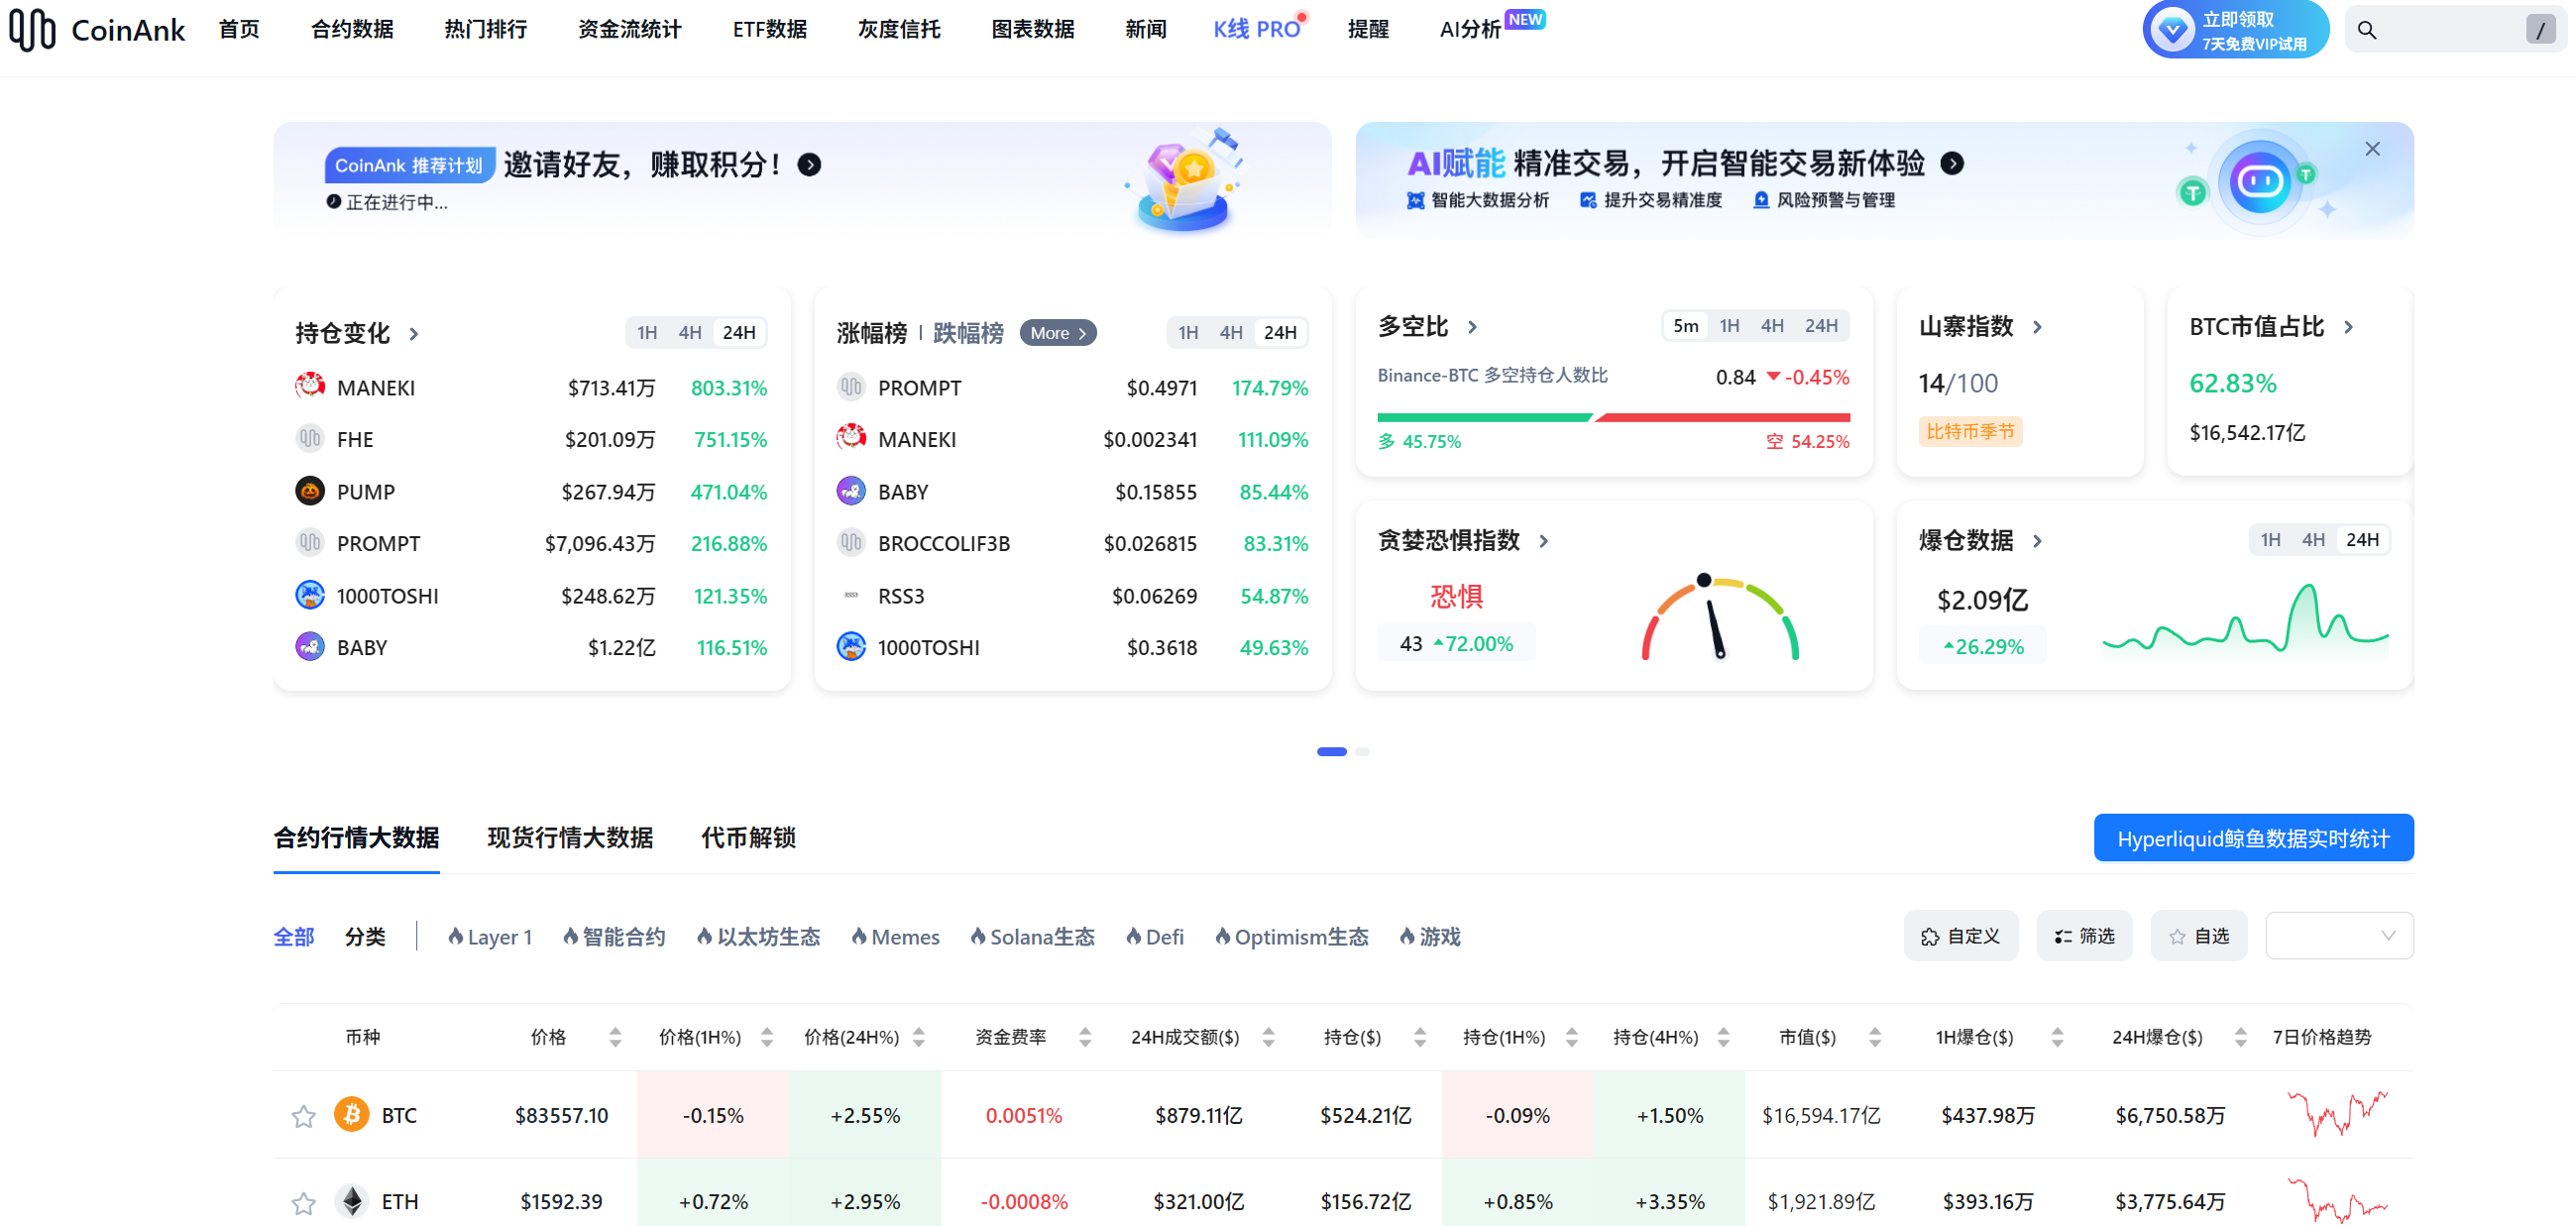This screenshot has height=1226, width=2576.
Task: Click the PUMP coin icon
Action: pyautogui.click(x=310, y=491)
